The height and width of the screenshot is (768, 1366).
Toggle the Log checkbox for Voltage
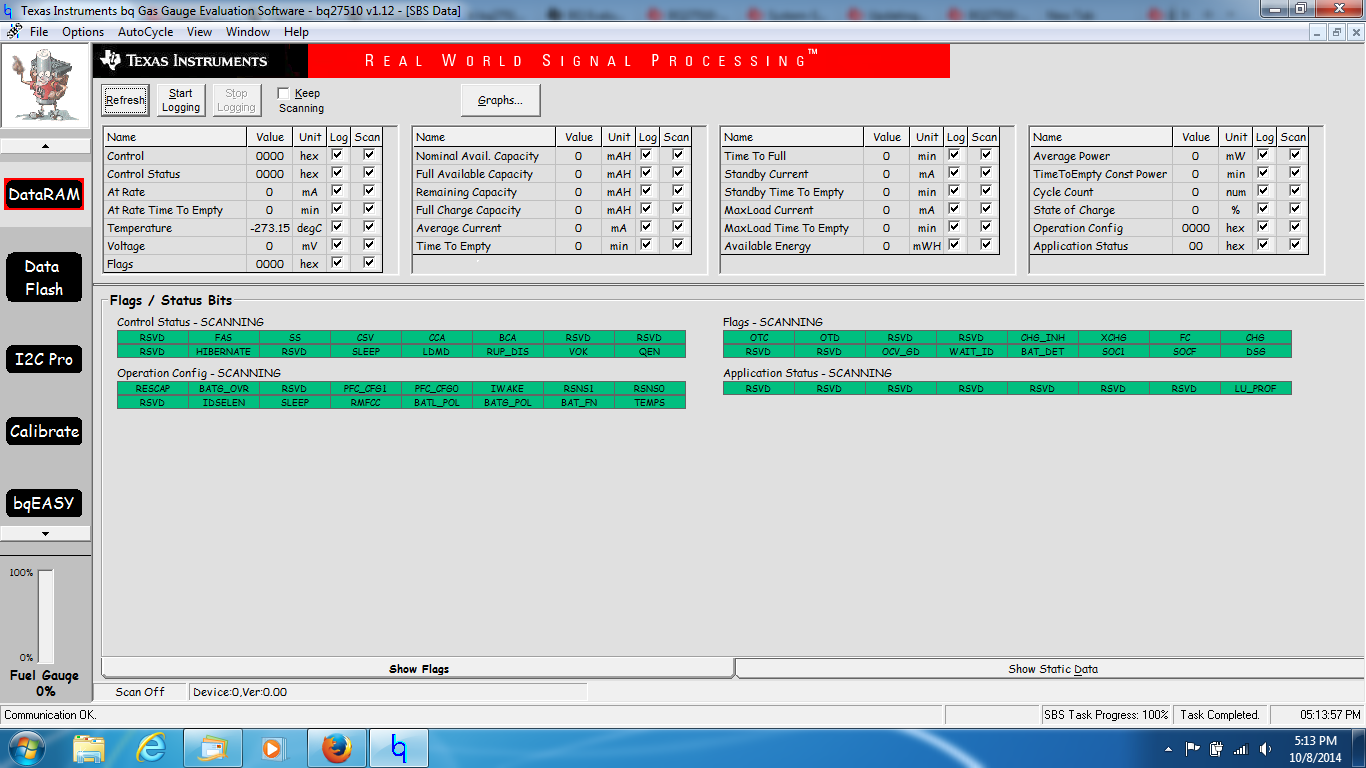pos(337,245)
